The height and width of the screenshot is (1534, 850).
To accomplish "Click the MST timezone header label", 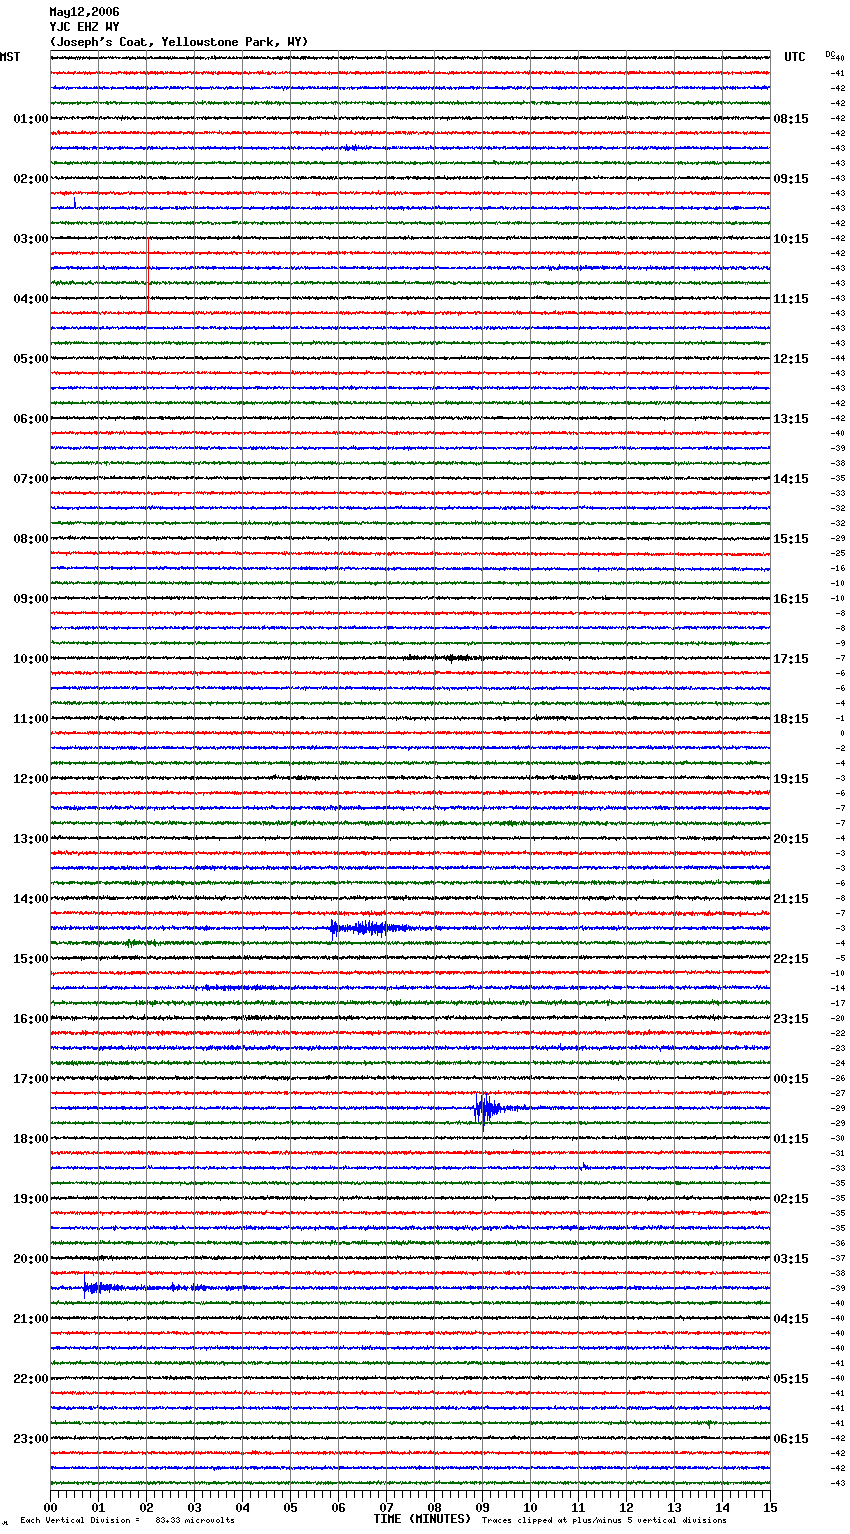I will click(x=10, y=57).
